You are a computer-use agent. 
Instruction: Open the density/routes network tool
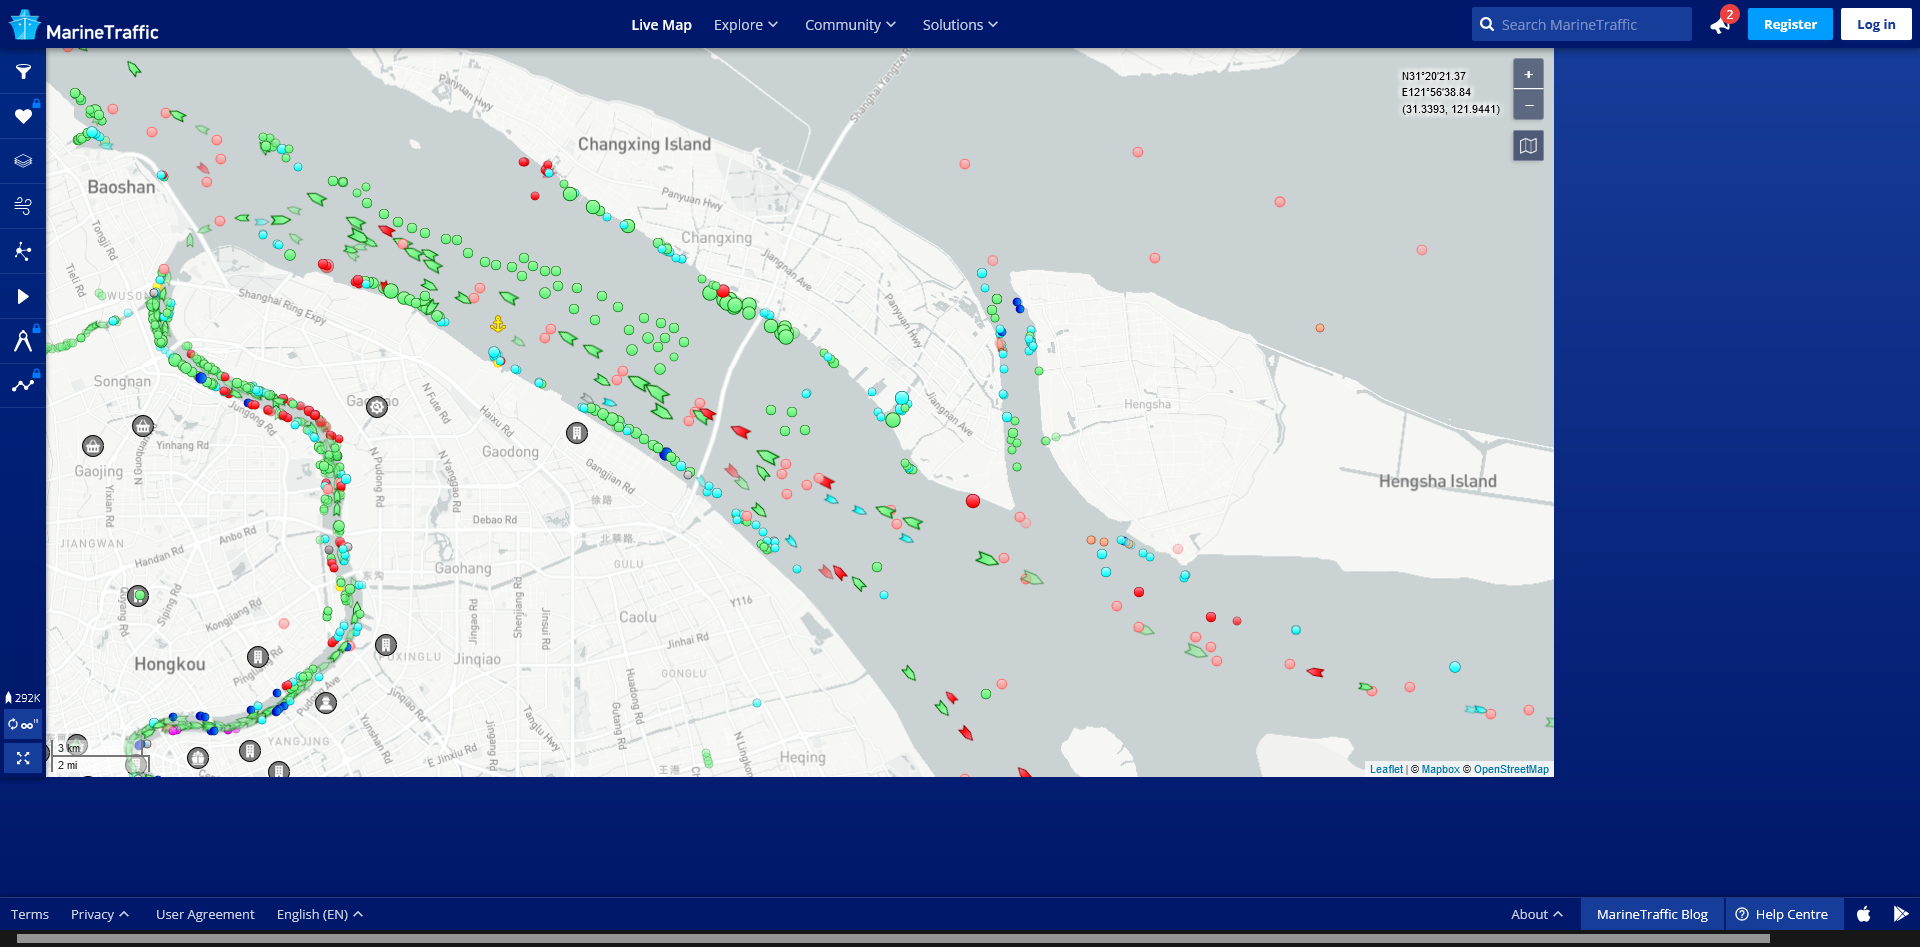point(23,251)
